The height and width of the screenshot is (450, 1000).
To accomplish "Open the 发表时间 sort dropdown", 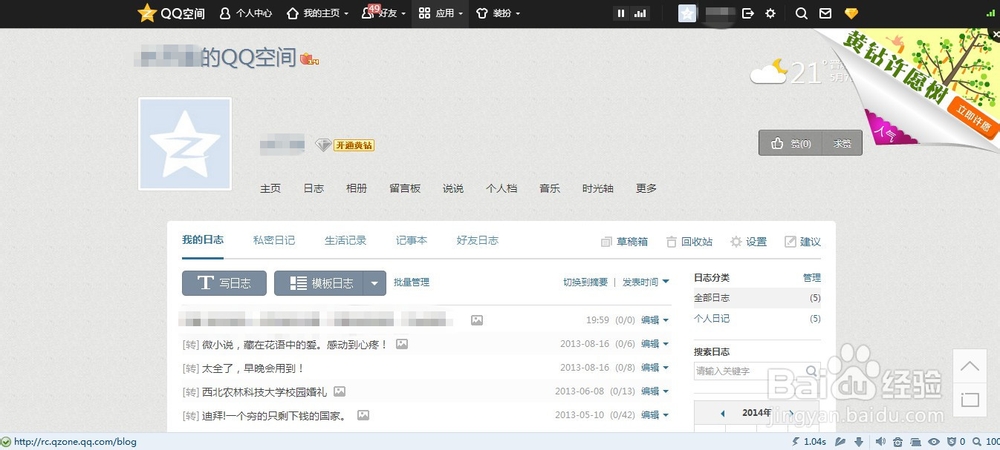I will (645, 282).
